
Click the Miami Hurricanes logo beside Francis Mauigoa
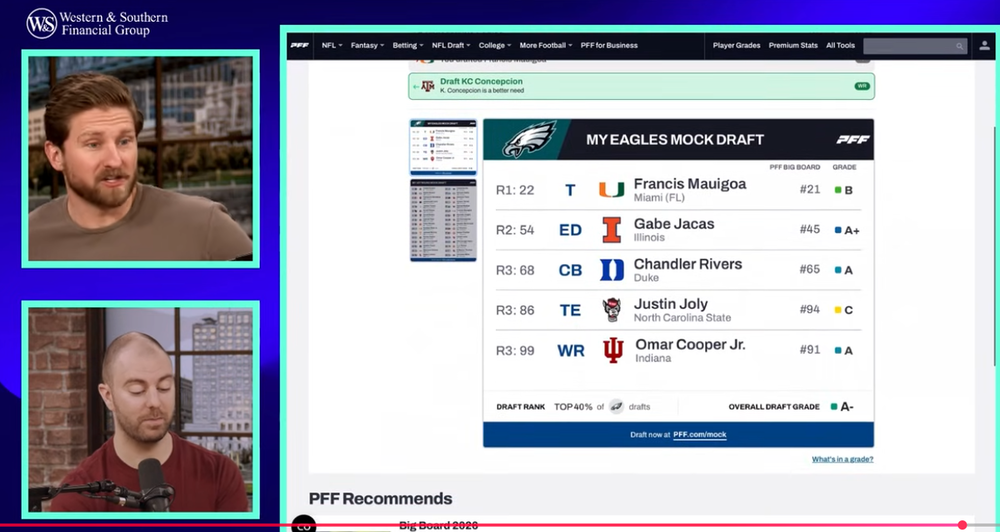[x=611, y=190]
